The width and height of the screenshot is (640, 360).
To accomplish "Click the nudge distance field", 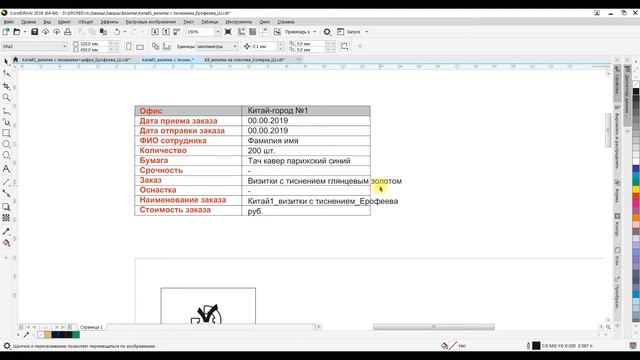I will point(264,47).
